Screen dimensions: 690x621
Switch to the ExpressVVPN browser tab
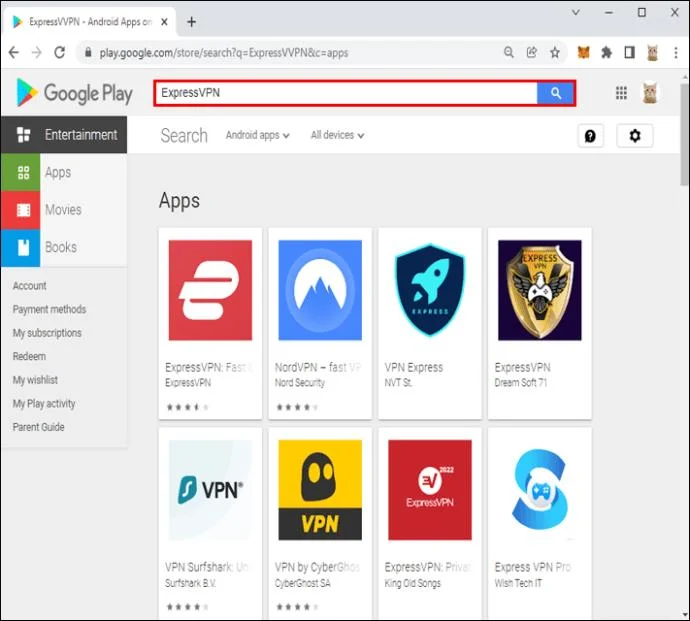(x=90, y=22)
